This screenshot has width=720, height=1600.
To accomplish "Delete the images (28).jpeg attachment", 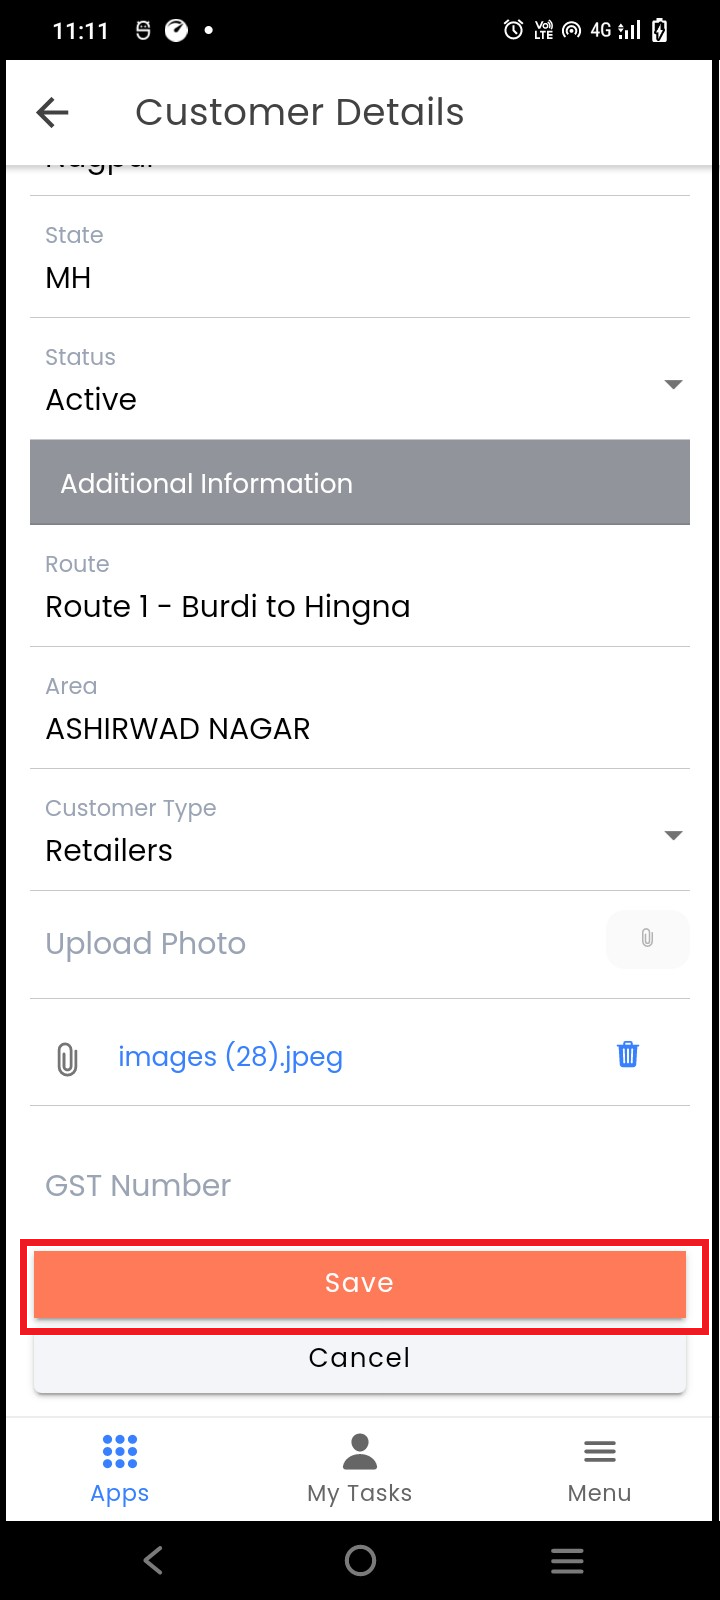I will (x=628, y=1054).
